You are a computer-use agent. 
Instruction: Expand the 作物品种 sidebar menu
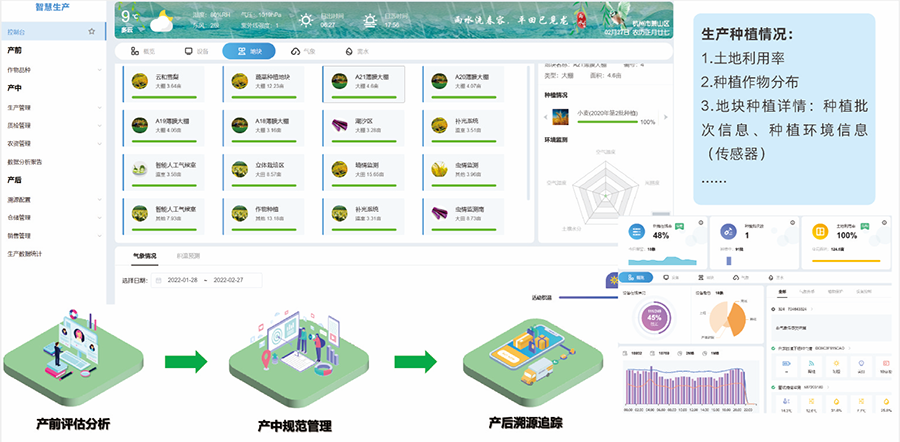tap(53, 70)
